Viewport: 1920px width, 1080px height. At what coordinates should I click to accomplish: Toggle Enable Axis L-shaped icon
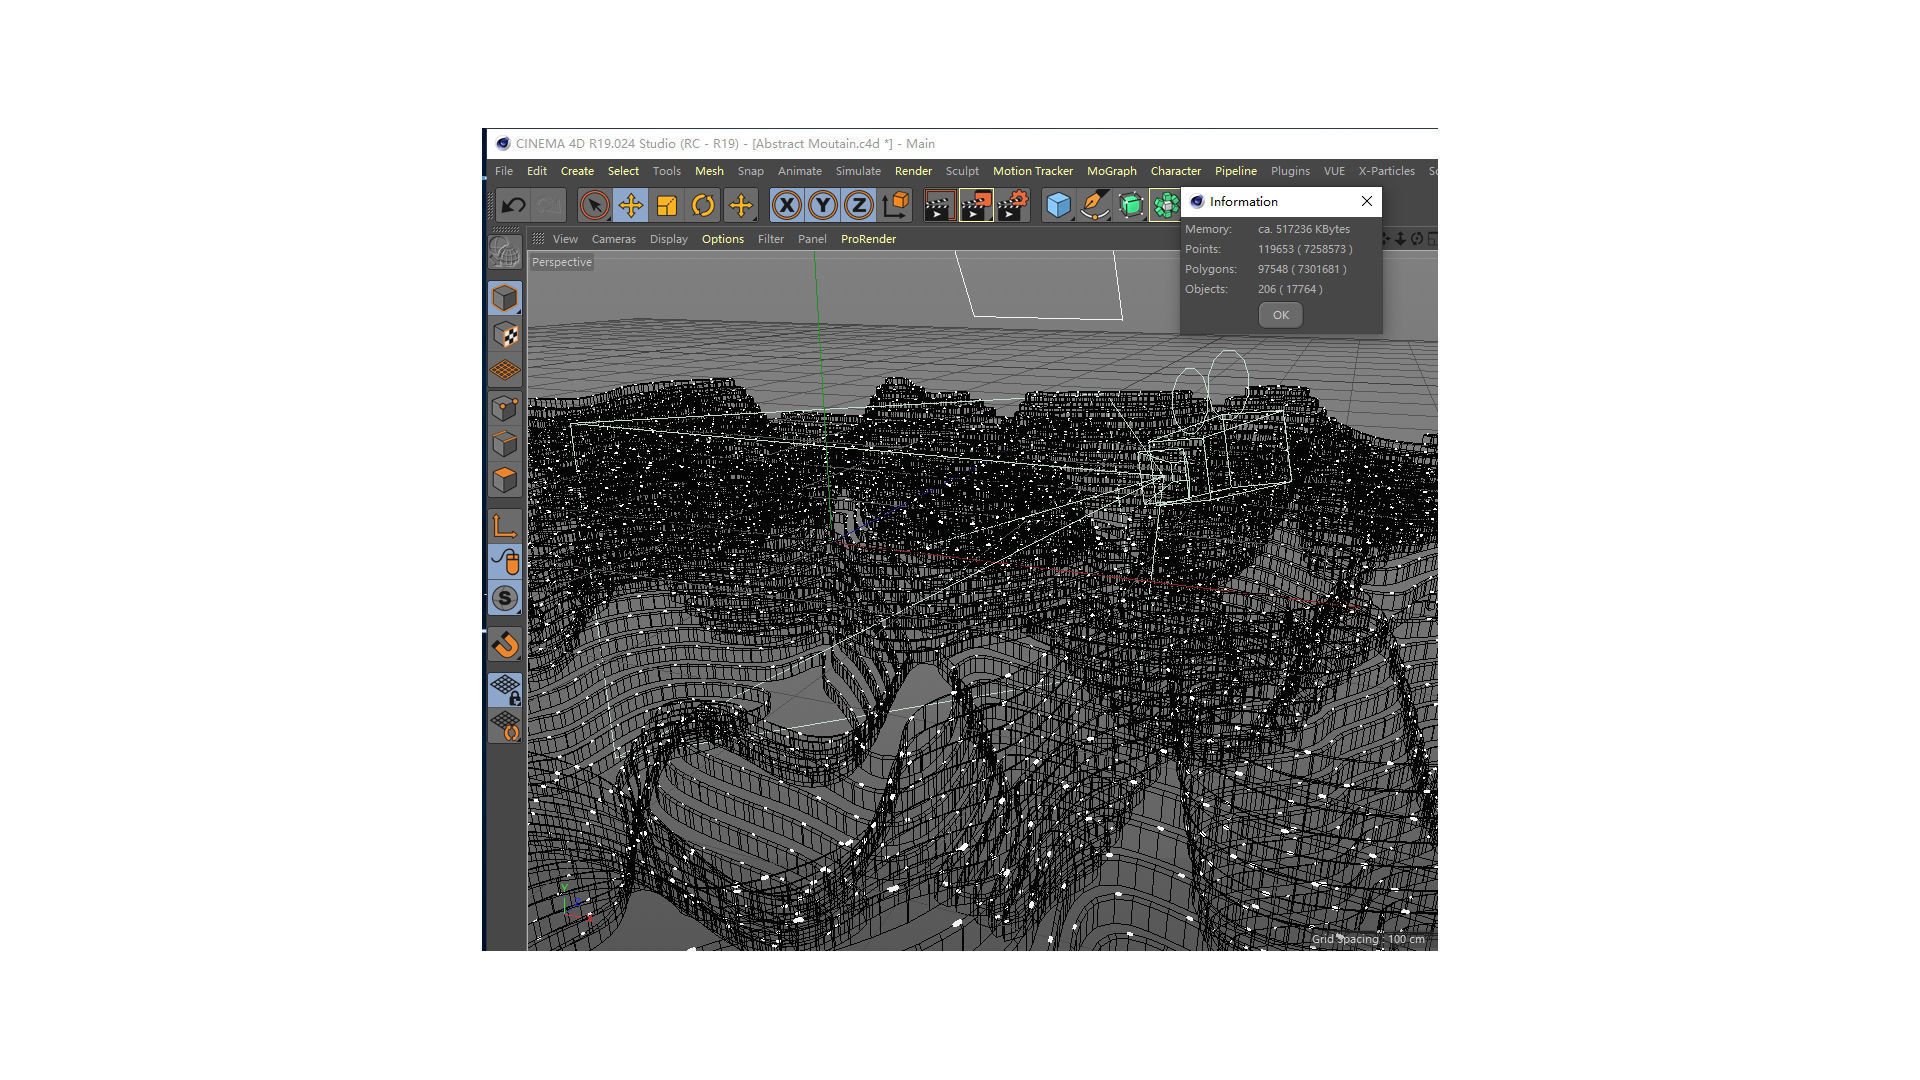point(505,526)
